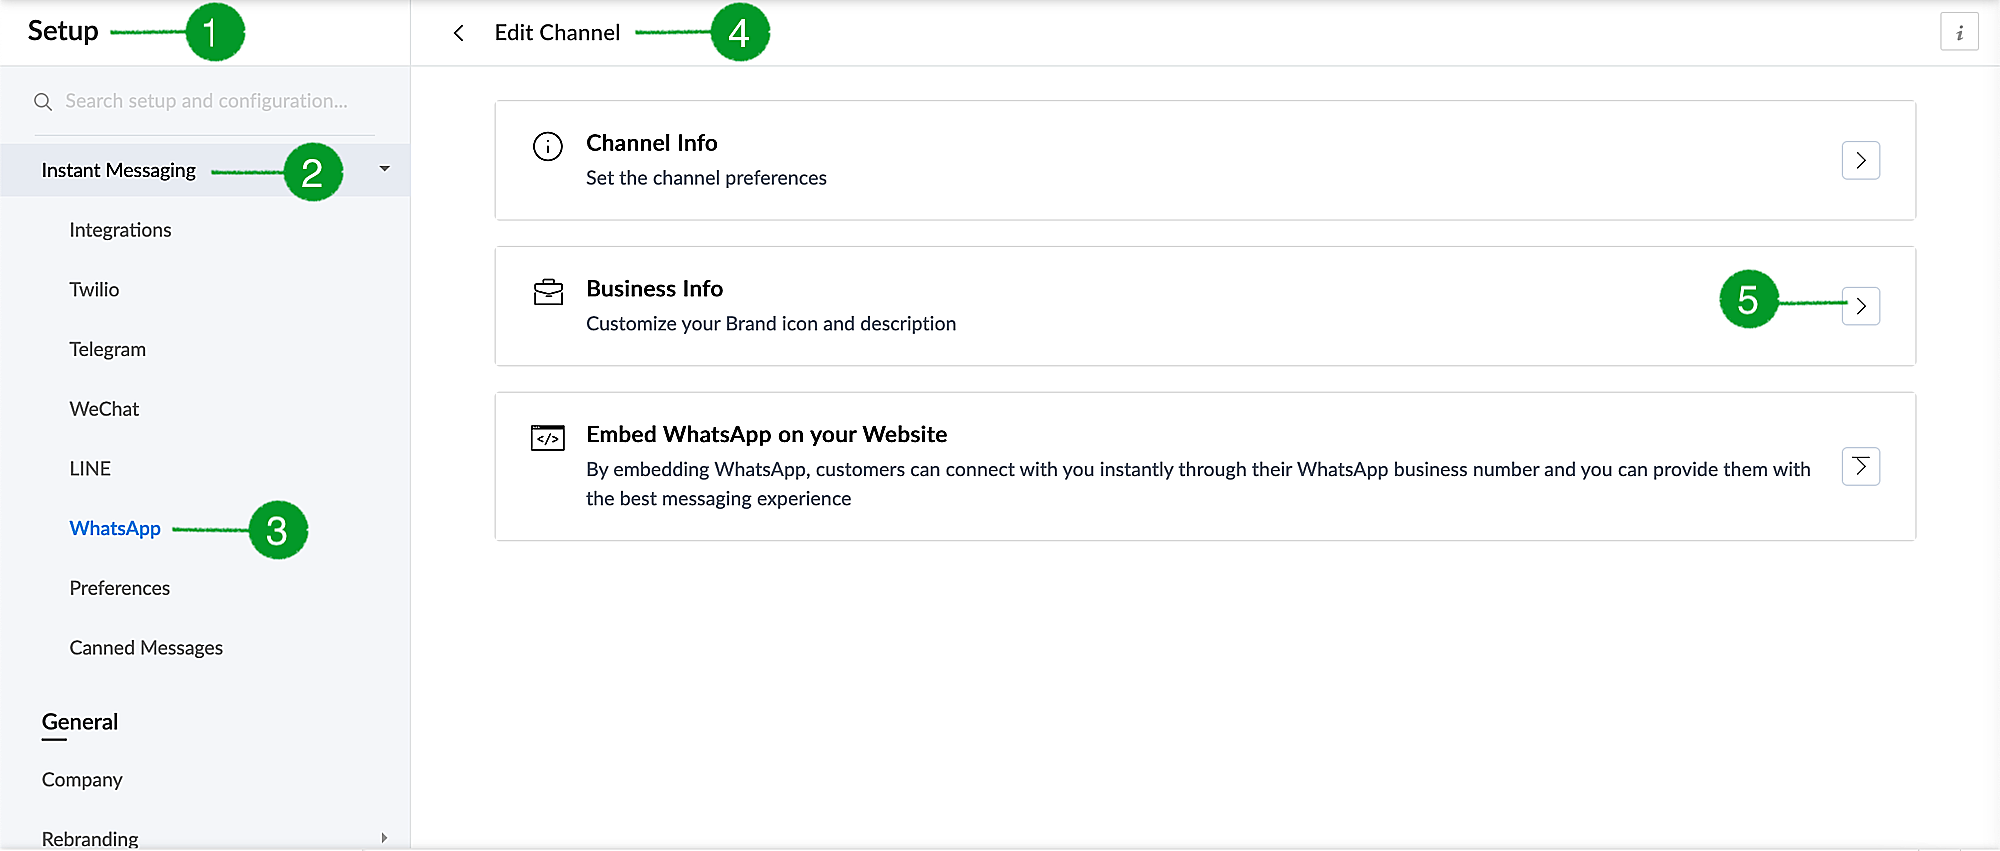The height and width of the screenshot is (851, 2000).
Task: Expand the Rebranding submenu arrow
Action: [384, 838]
